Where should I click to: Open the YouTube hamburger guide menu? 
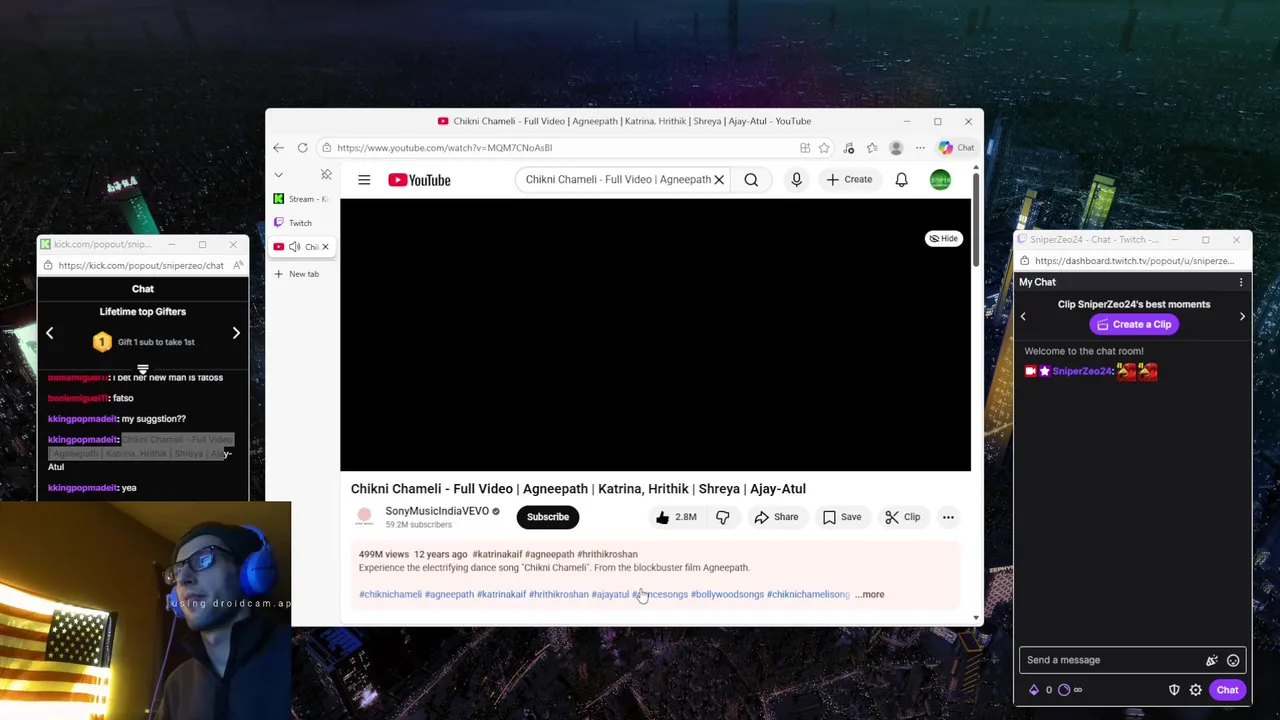pos(364,180)
